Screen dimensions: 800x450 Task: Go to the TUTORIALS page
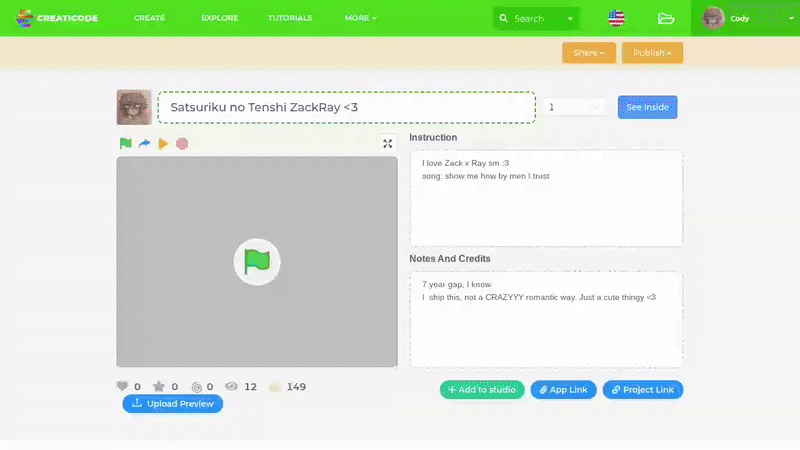pyautogui.click(x=290, y=18)
